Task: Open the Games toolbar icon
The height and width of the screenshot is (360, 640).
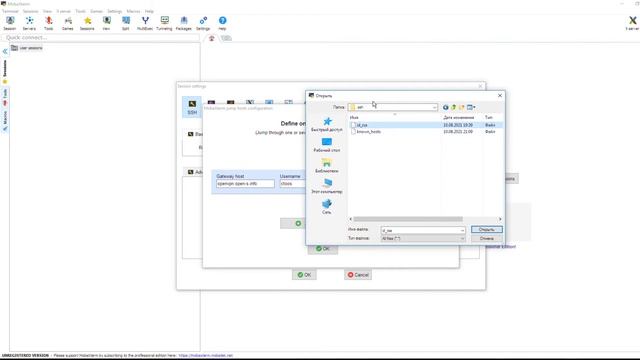Action: point(68,23)
